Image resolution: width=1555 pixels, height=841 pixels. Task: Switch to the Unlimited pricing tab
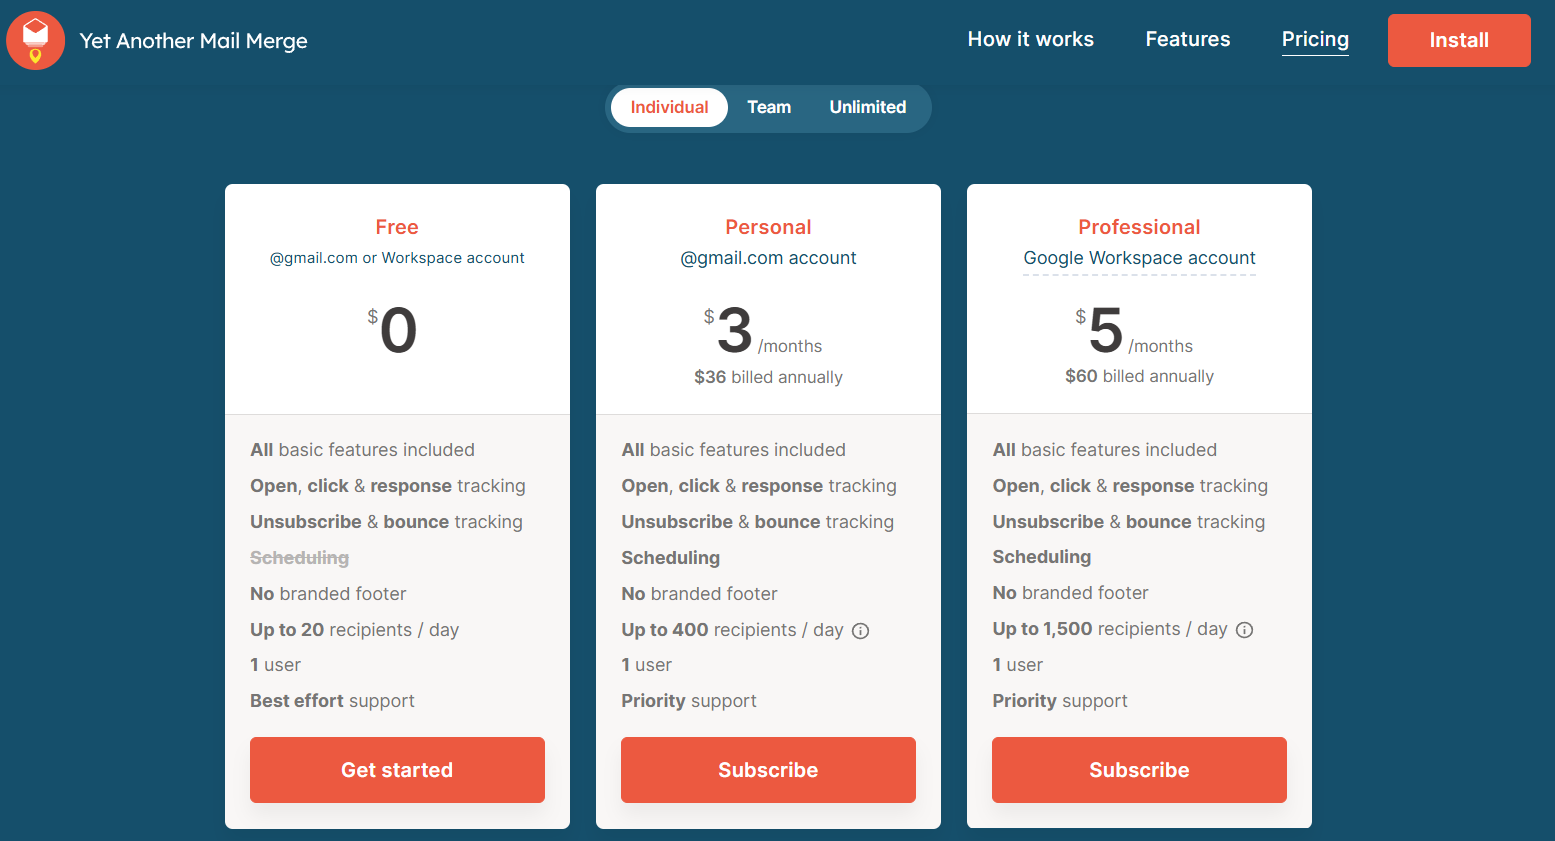pos(868,107)
